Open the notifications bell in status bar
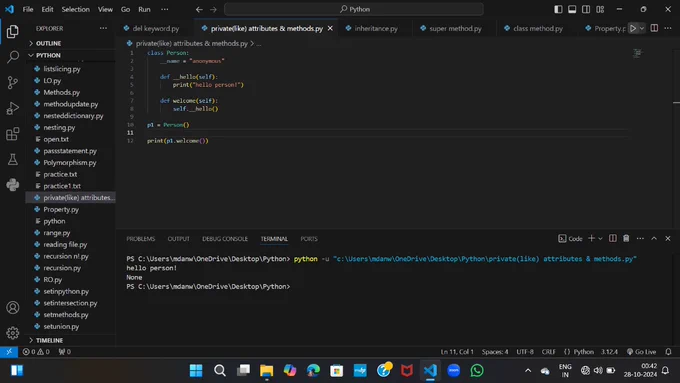This screenshot has height=383, width=680. coord(668,352)
